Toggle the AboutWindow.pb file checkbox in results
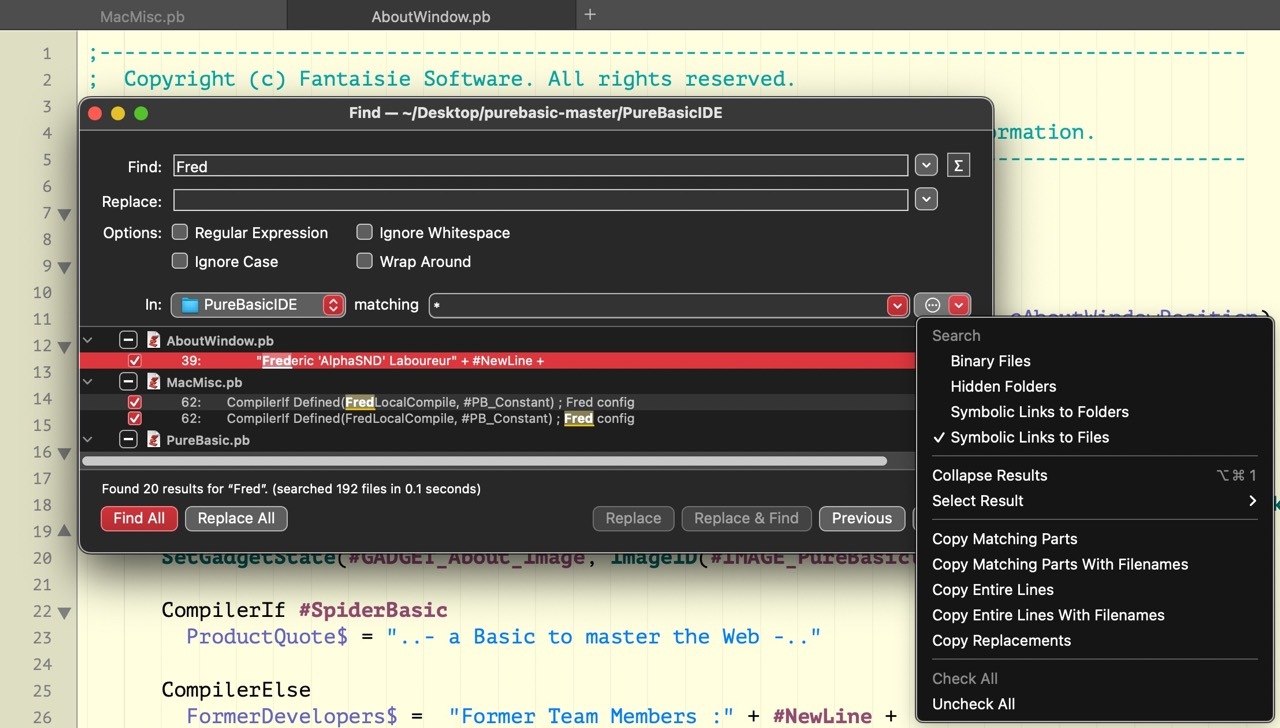 point(128,340)
